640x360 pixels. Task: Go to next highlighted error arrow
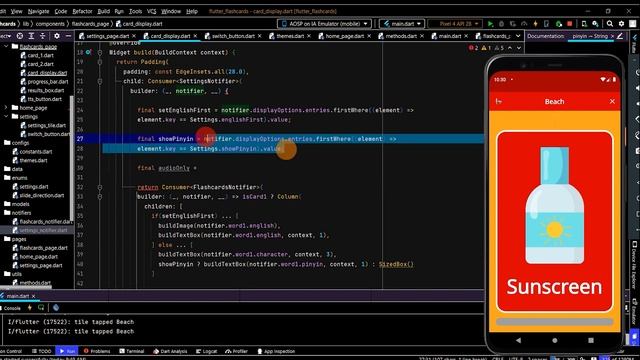coord(519,48)
